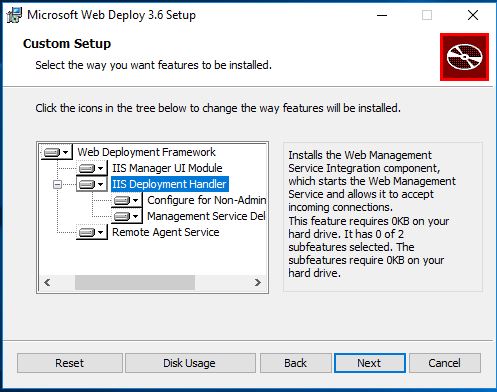Open the Disk Usage dialog

click(190, 363)
